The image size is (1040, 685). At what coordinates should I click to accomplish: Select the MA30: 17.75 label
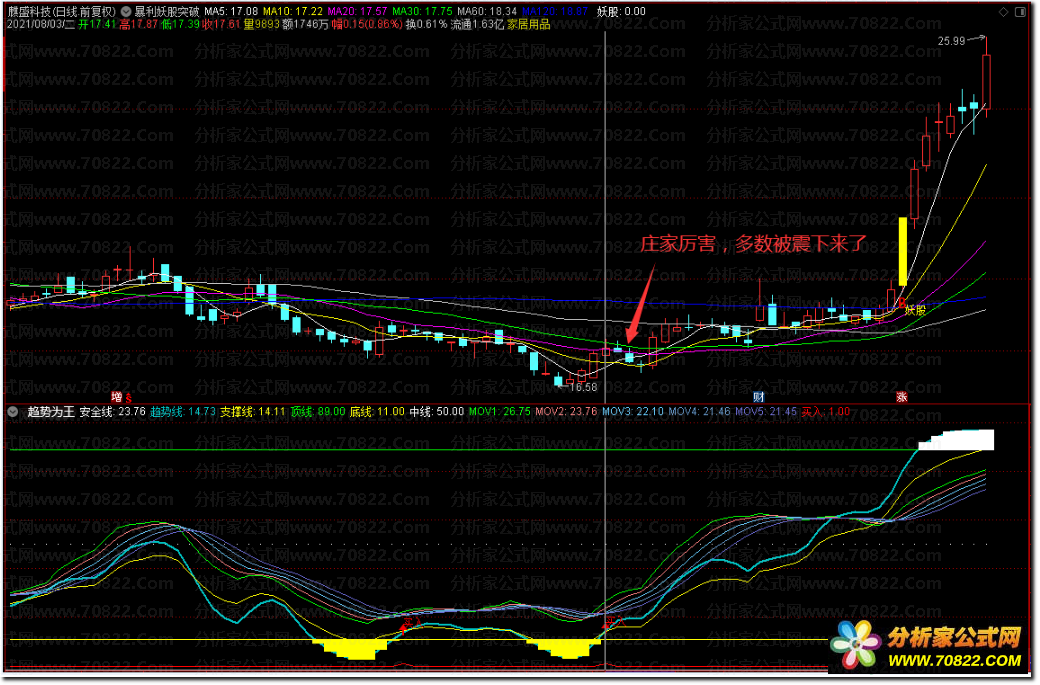tap(422, 11)
